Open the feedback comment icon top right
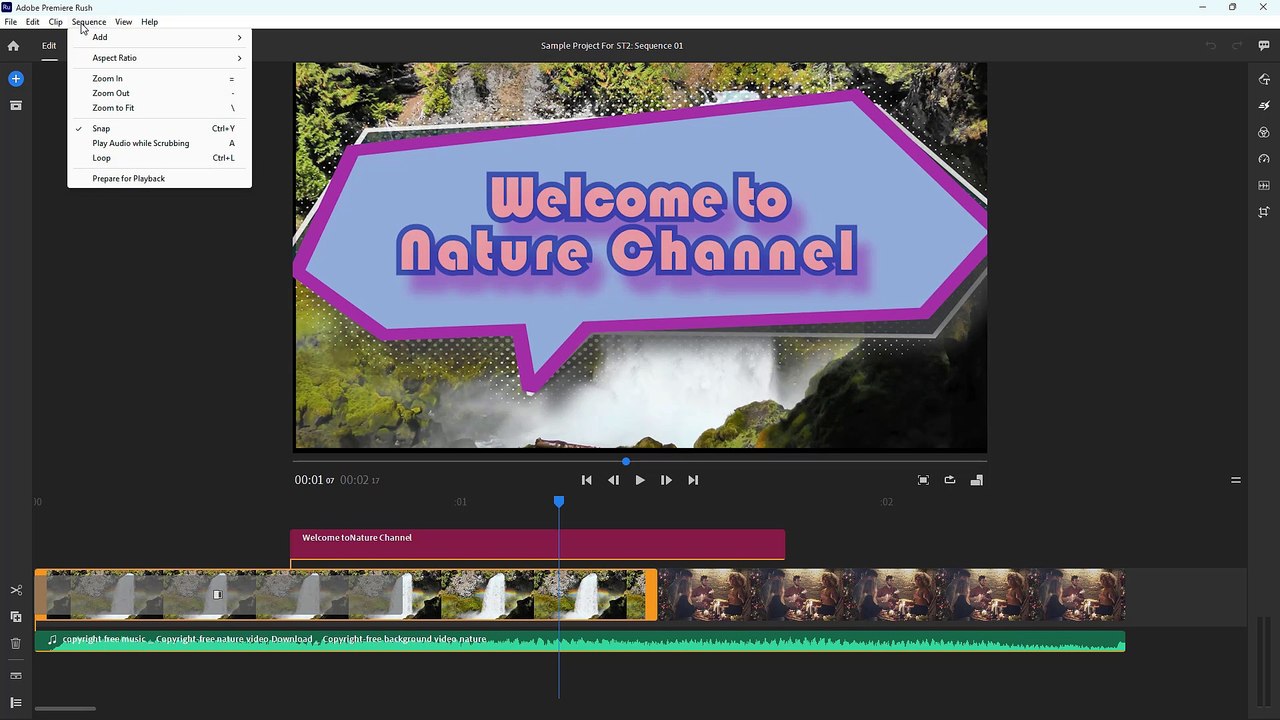 [1264, 46]
